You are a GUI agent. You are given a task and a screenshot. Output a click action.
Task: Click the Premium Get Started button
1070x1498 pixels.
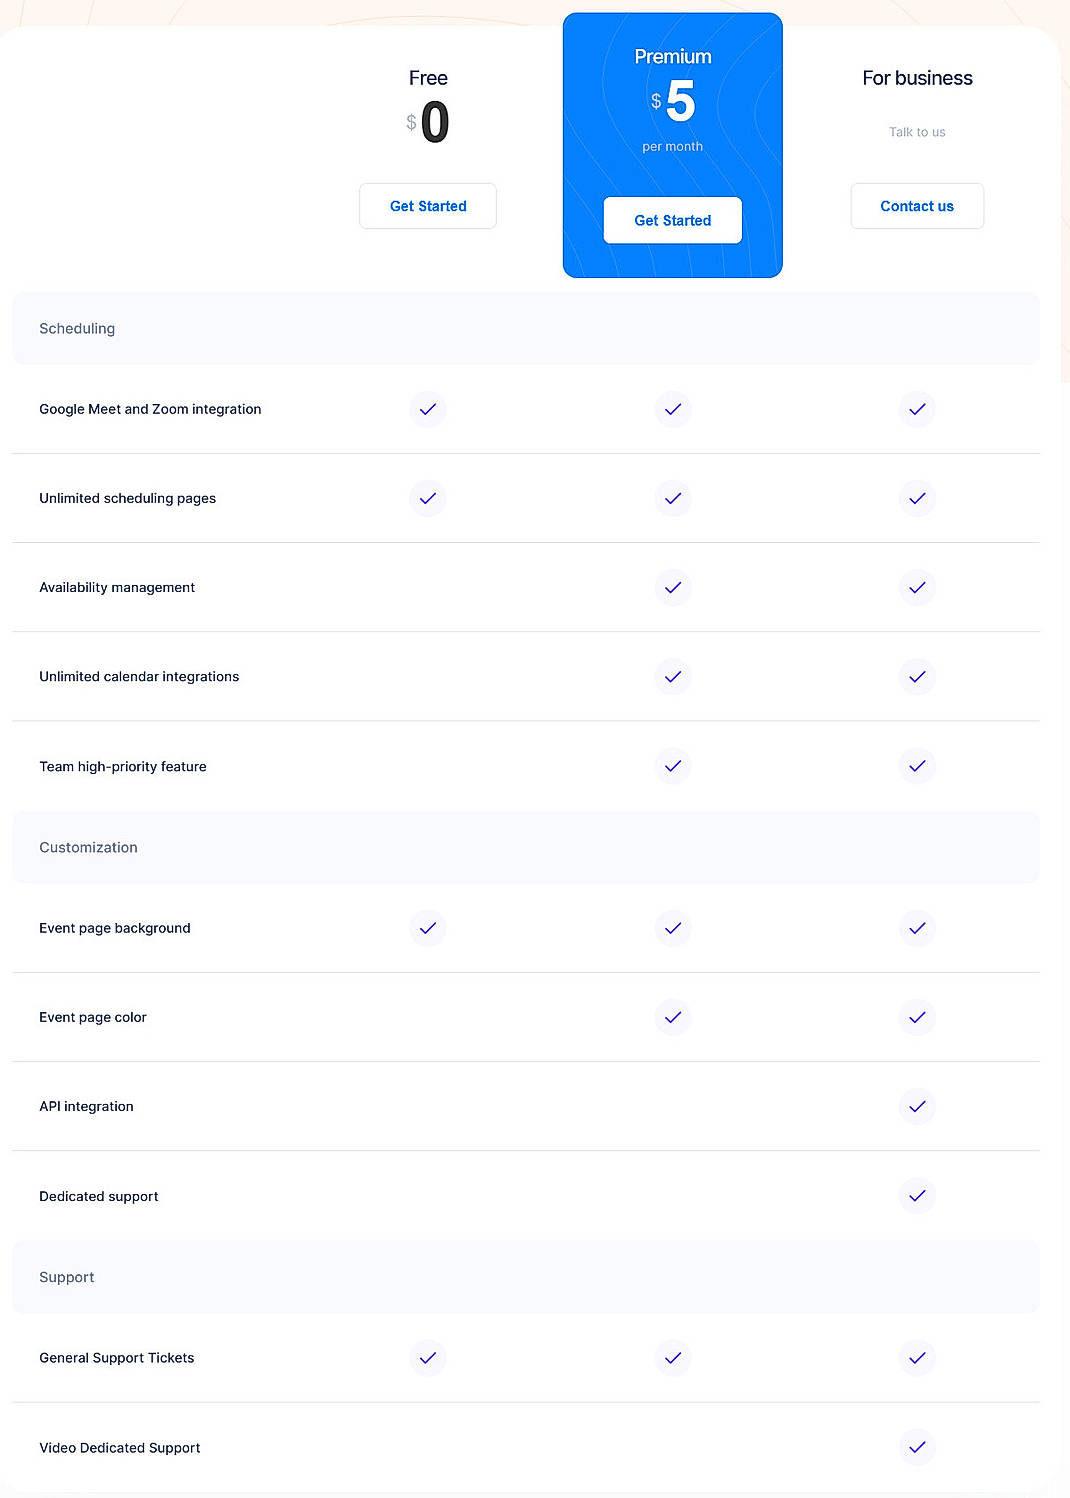tap(672, 220)
